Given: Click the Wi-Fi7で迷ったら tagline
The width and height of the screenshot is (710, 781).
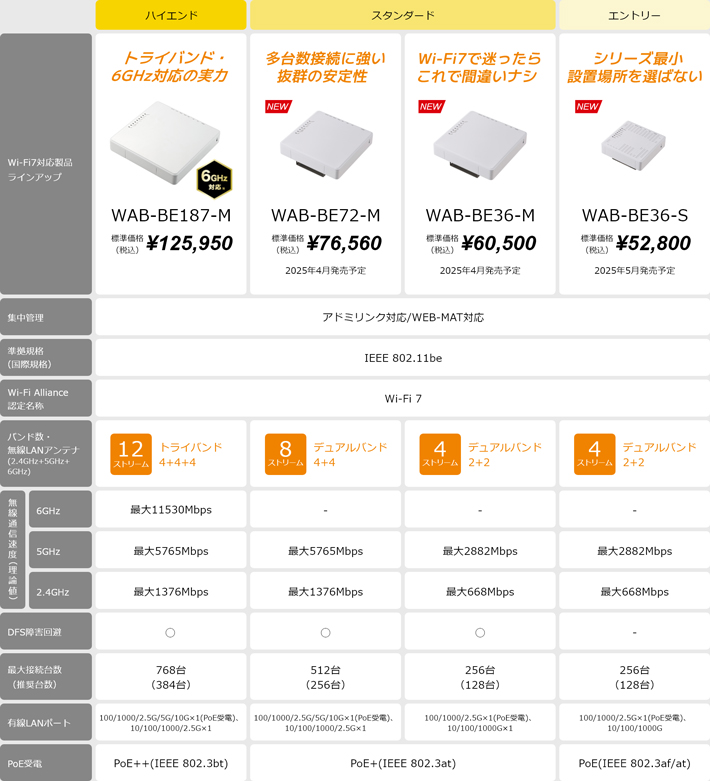Looking at the screenshot, I should point(479,58).
